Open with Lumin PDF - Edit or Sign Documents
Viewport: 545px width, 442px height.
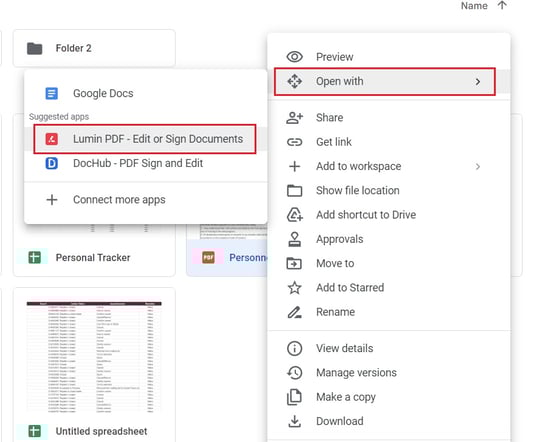pos(146,139)
